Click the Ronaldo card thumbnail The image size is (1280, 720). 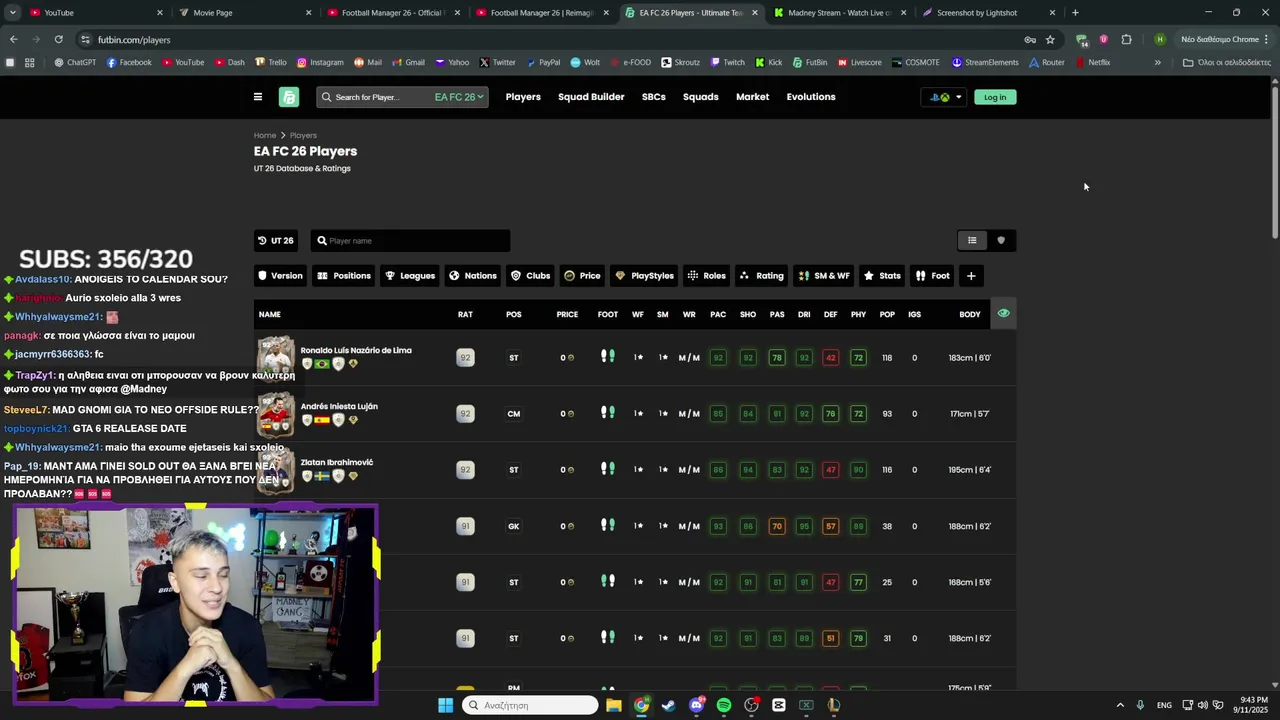click(276, 358)
